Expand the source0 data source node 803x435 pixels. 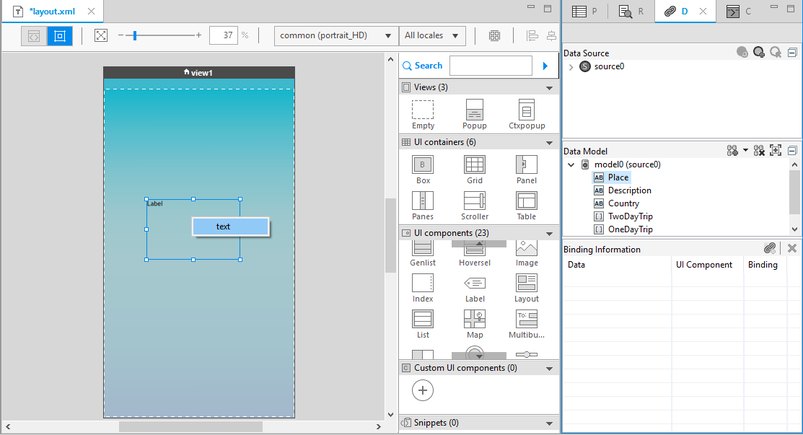point(570,66)
